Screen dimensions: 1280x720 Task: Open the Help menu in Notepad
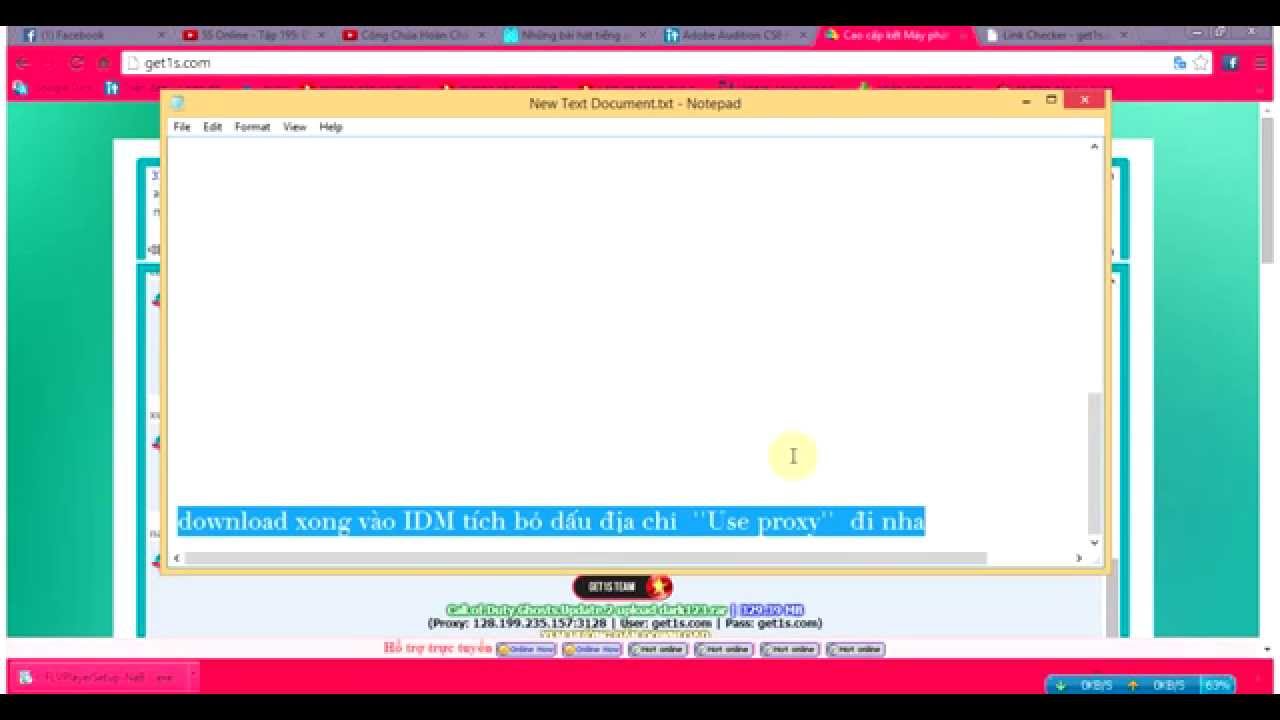tap(330, 127)
